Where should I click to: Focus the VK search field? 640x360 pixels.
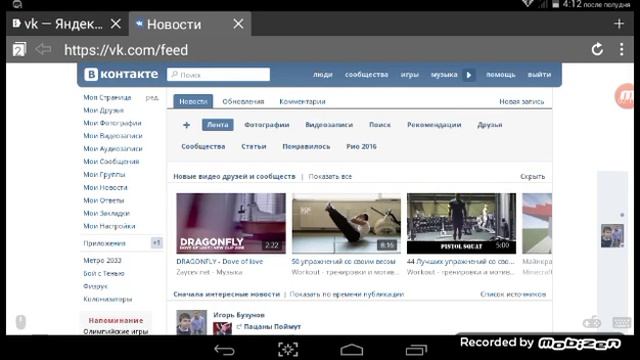tap(218, 75)
